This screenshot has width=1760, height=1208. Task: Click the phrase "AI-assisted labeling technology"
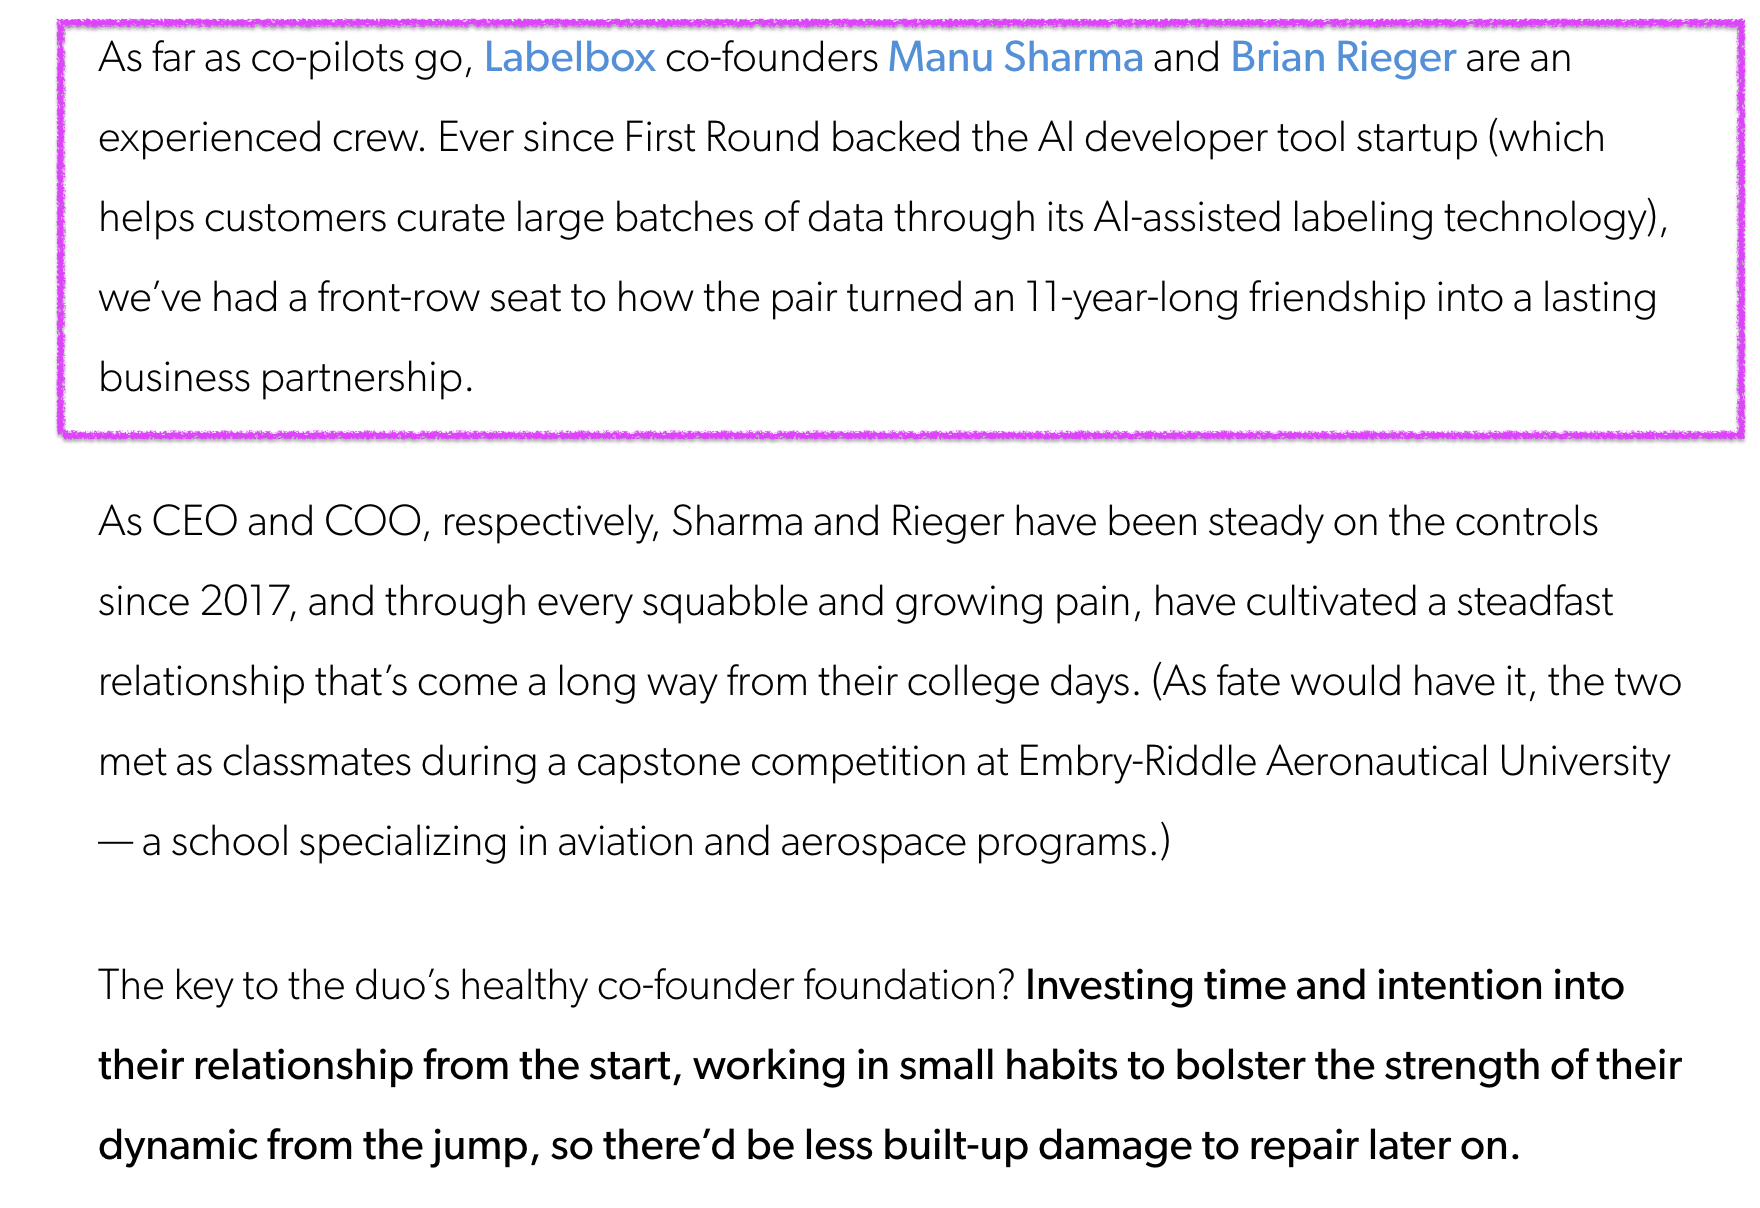[1370, 218]
